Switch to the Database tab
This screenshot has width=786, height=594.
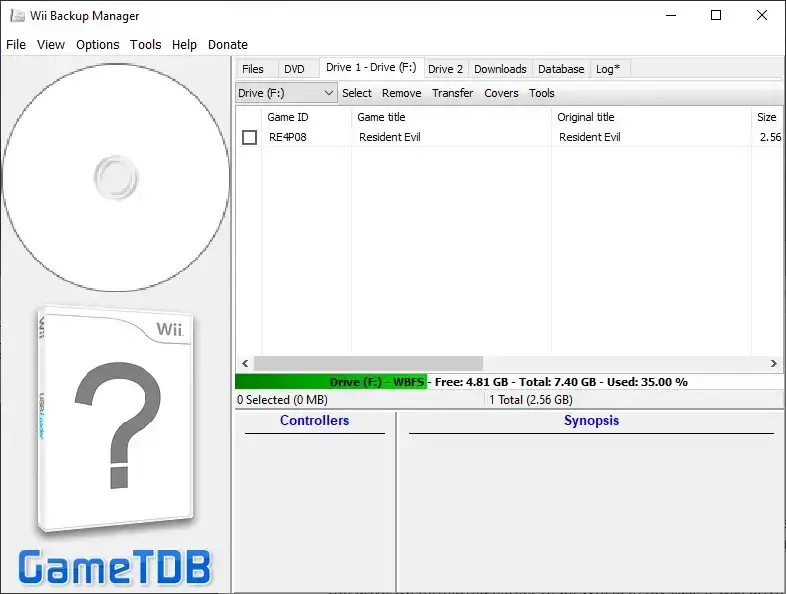[x=561, y=69]
